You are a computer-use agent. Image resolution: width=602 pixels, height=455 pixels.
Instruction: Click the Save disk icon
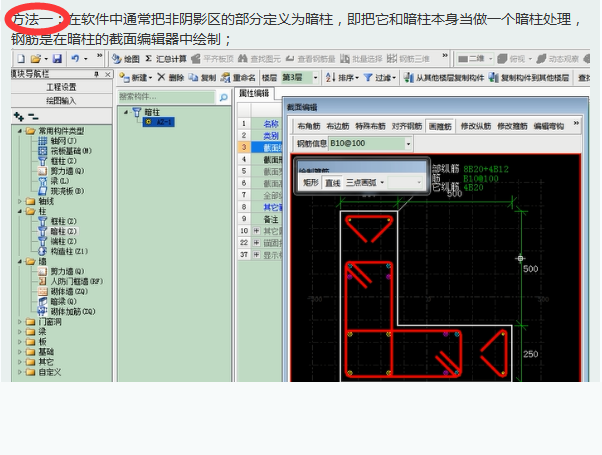(57, 59)
